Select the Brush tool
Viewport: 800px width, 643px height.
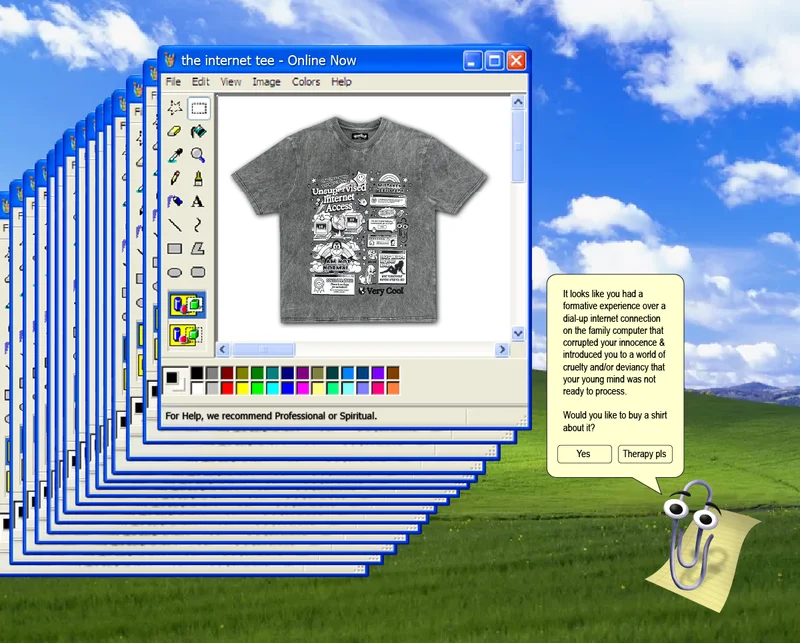click(x=198, y=178)
